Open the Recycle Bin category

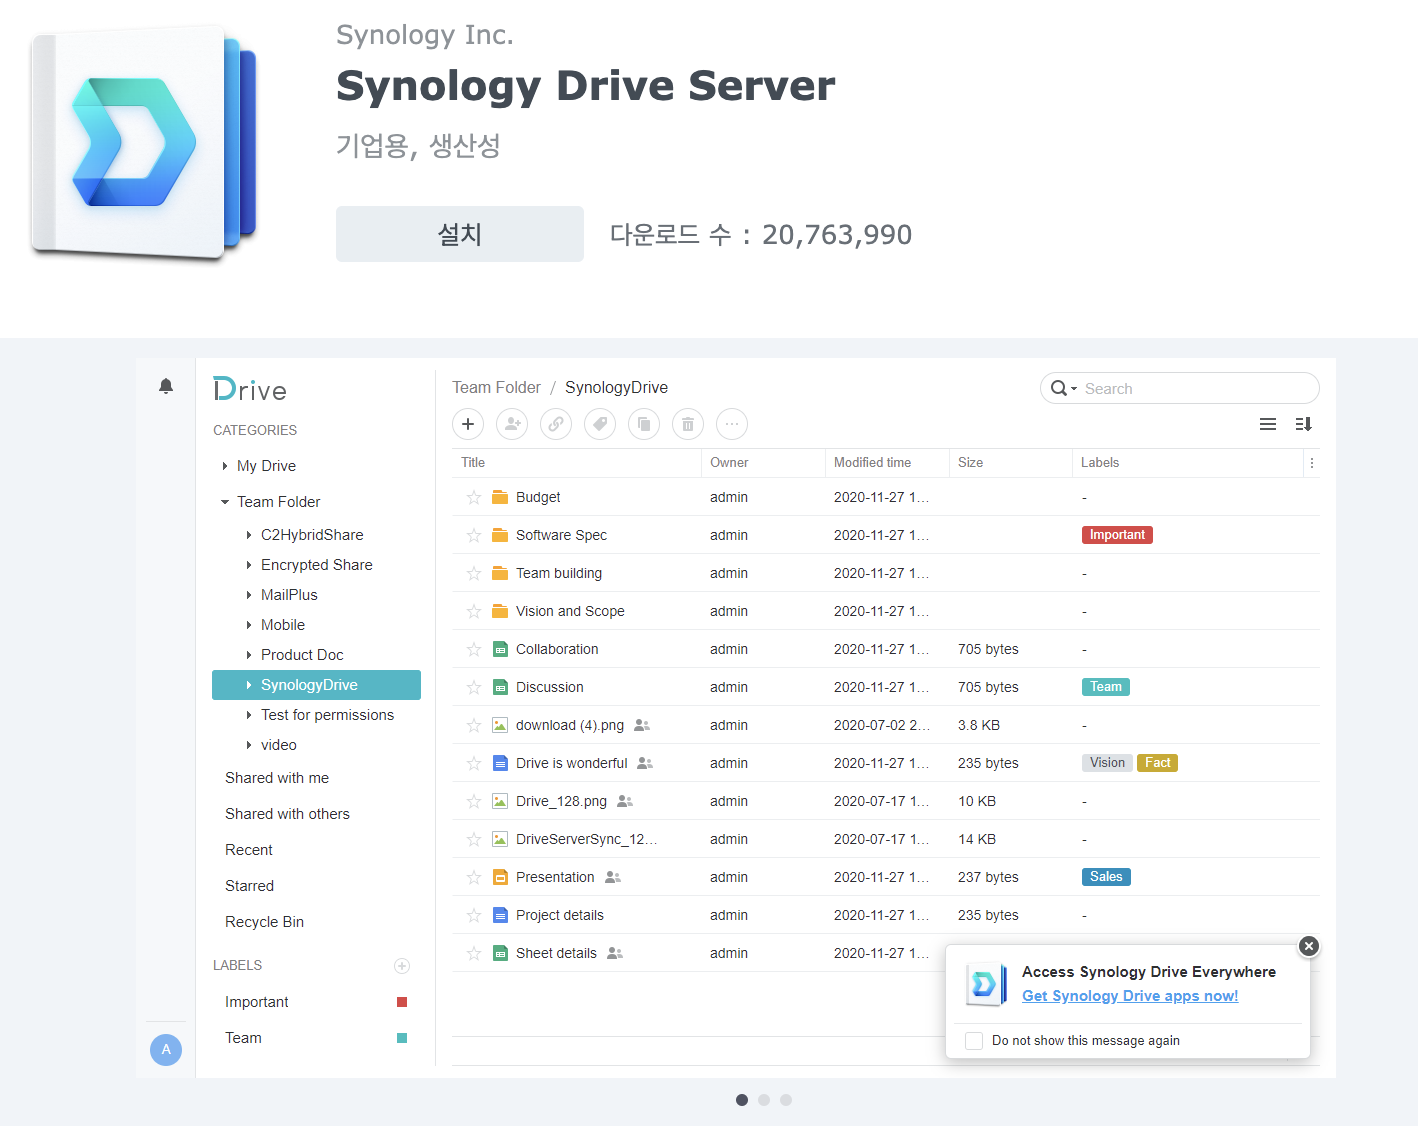point(264,922)
